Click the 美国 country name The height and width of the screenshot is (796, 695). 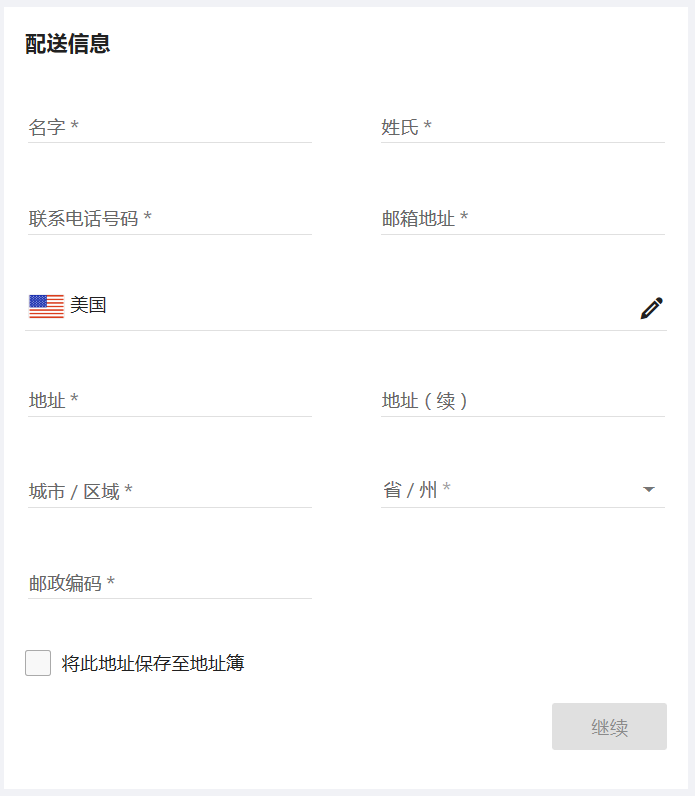coord(89,306)
